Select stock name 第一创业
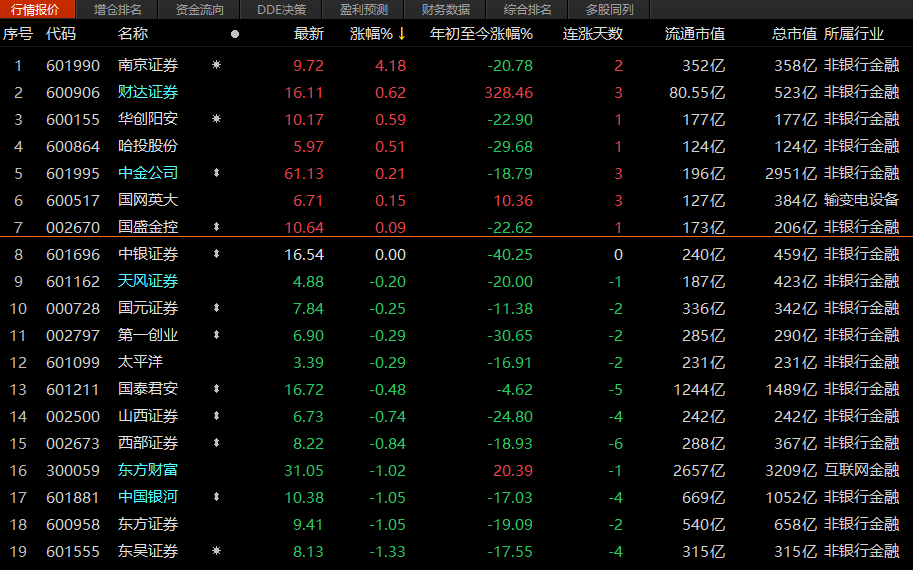 (148, 335)
